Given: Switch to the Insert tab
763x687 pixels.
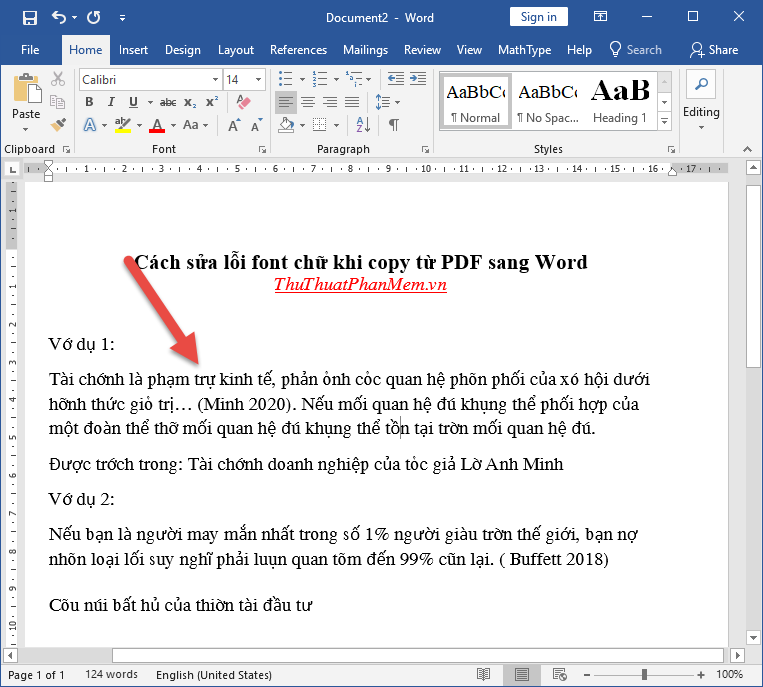Looking at the screenshot, I should [x=133, y=50].
